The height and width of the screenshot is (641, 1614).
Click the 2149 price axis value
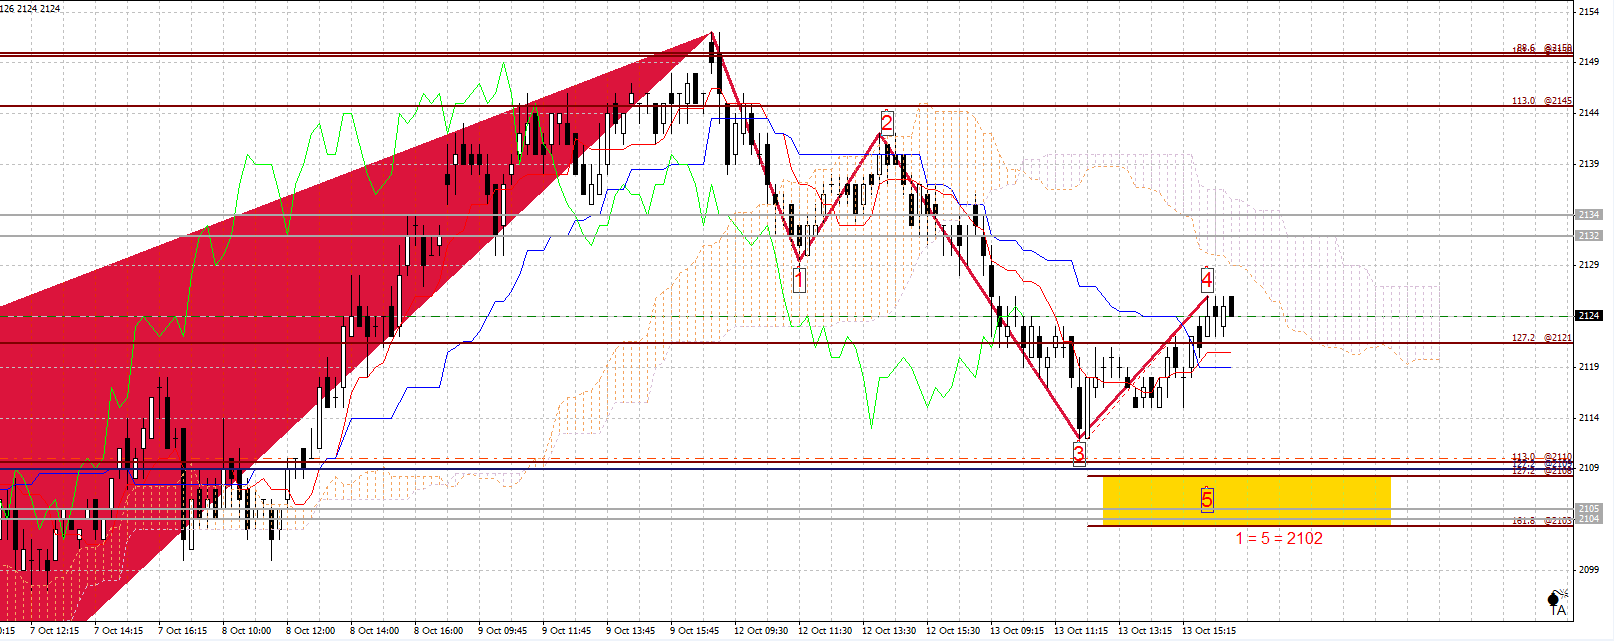point(1589,62)
